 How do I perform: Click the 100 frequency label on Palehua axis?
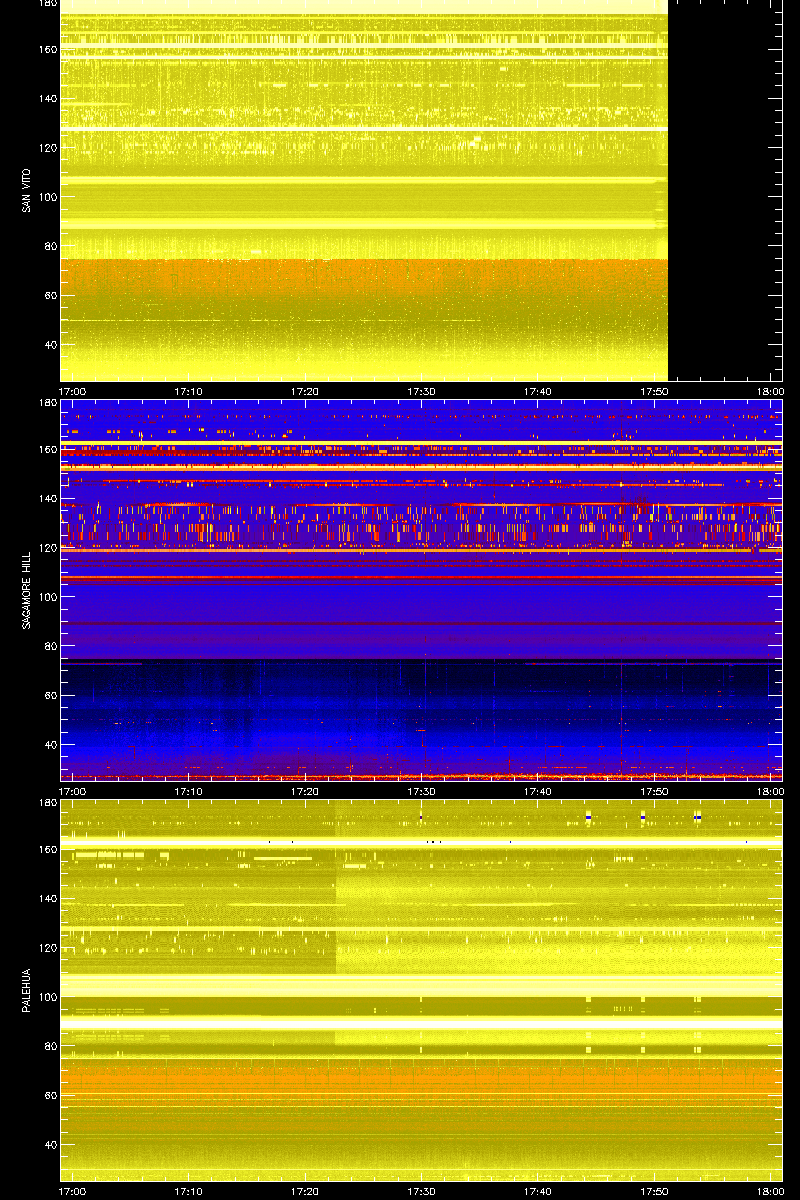tap(46, 997)
